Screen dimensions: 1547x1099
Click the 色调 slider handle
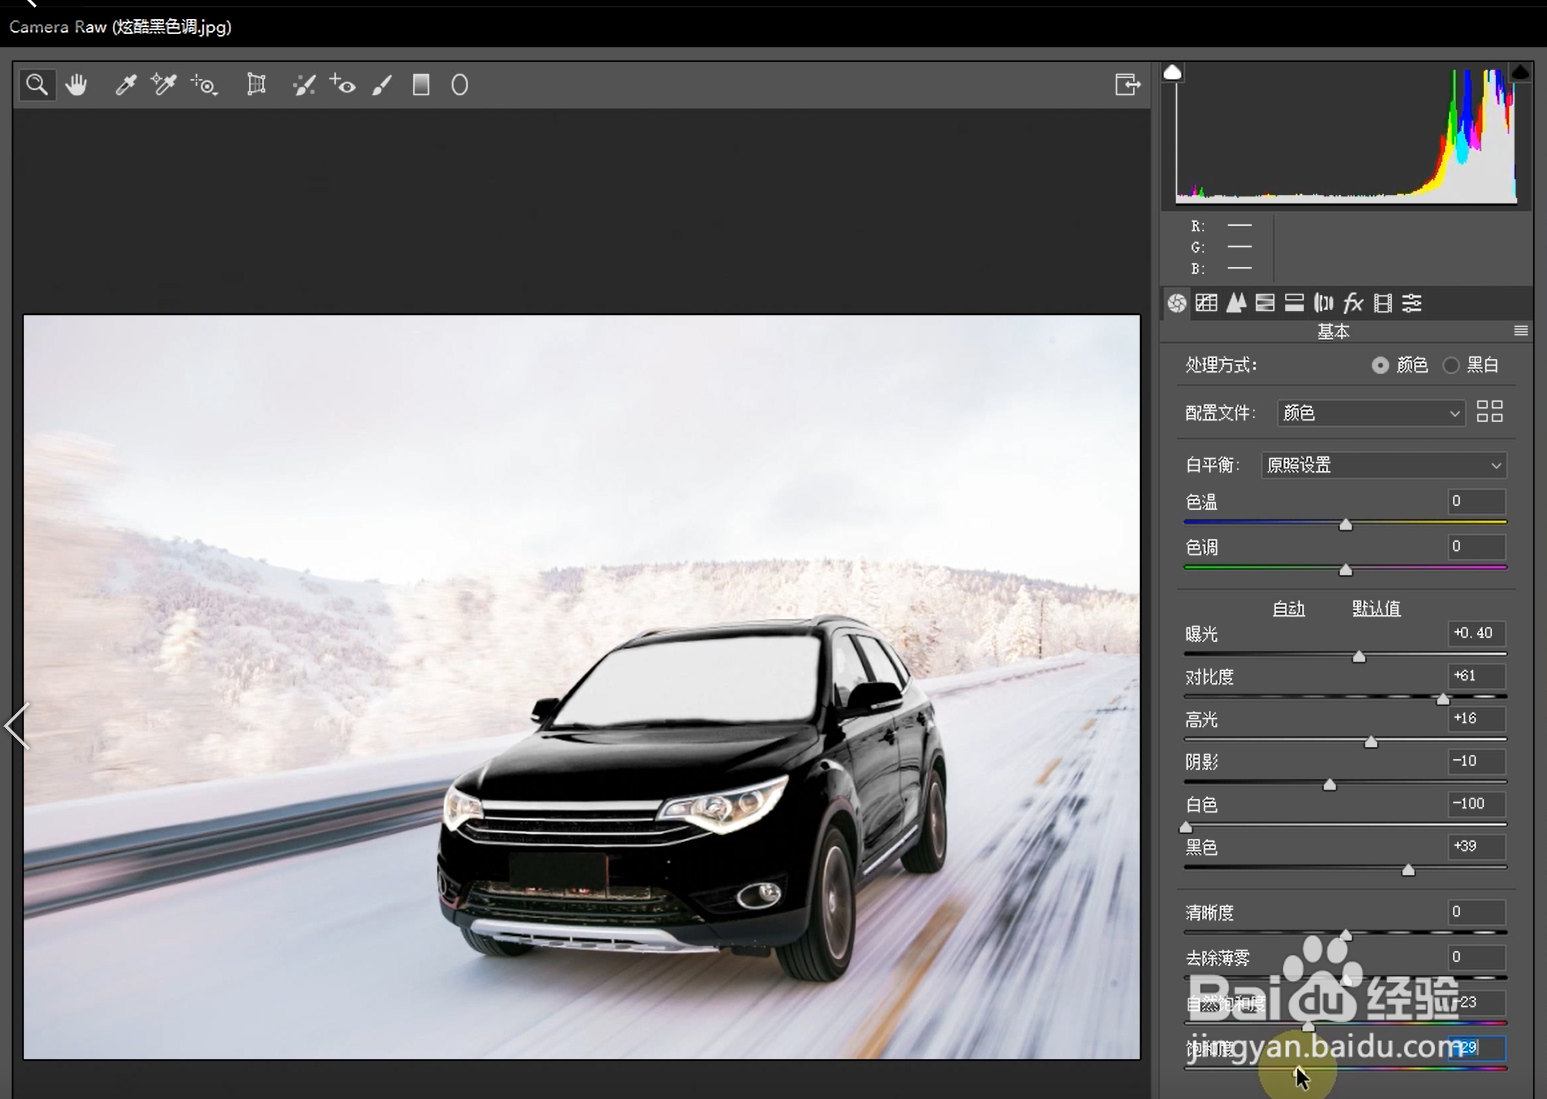pyautogui.click(x=1346, y=570)
